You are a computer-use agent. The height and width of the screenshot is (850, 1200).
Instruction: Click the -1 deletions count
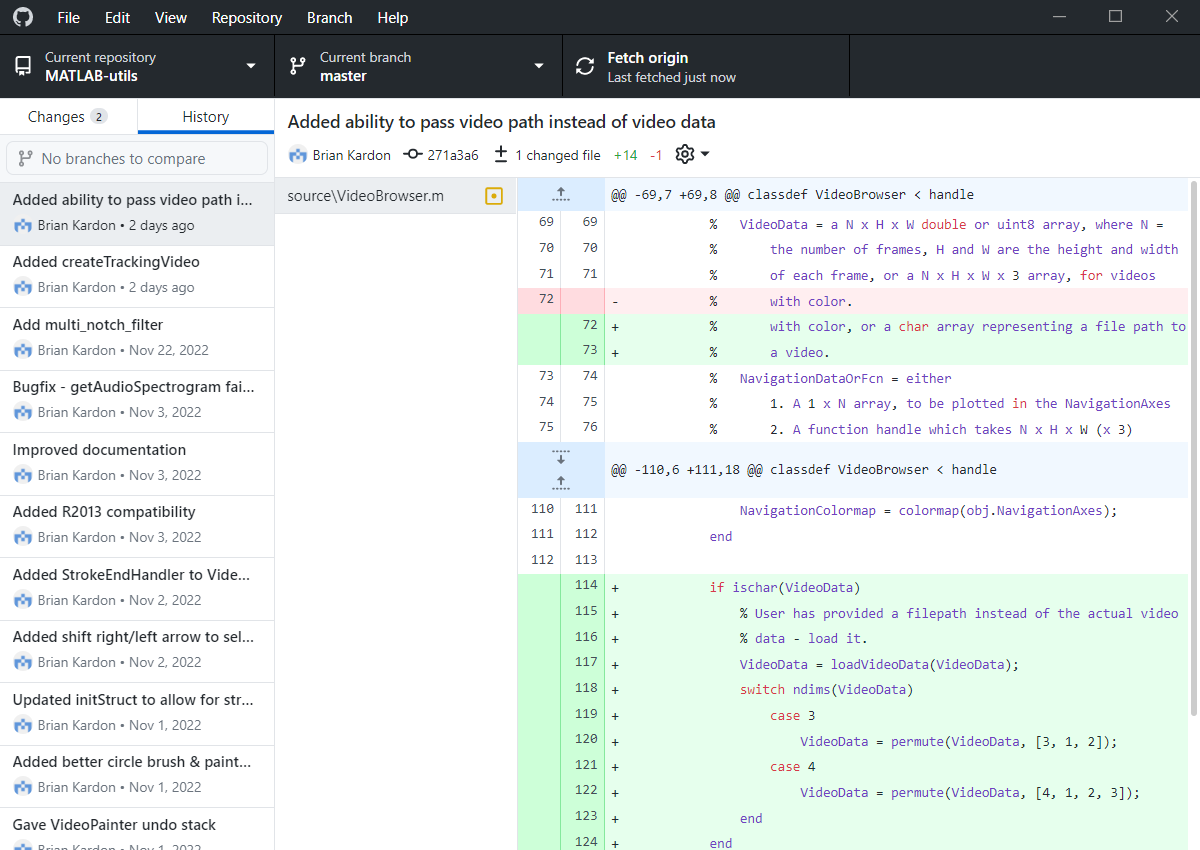pos(656,155)
